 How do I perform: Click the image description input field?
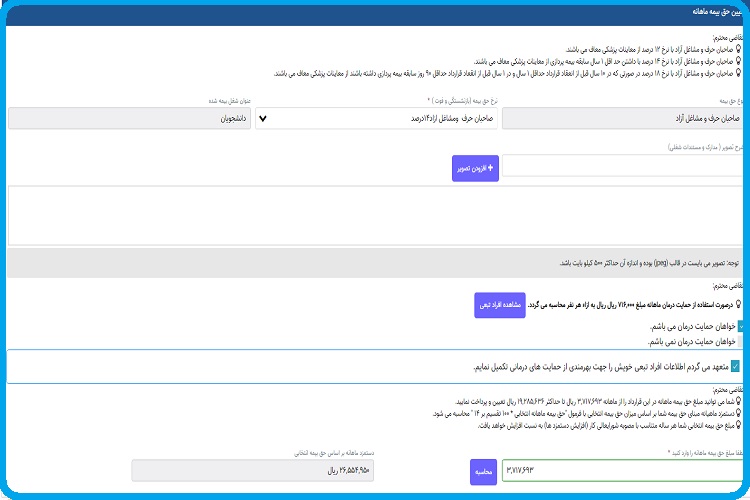(x=622, y=166)
